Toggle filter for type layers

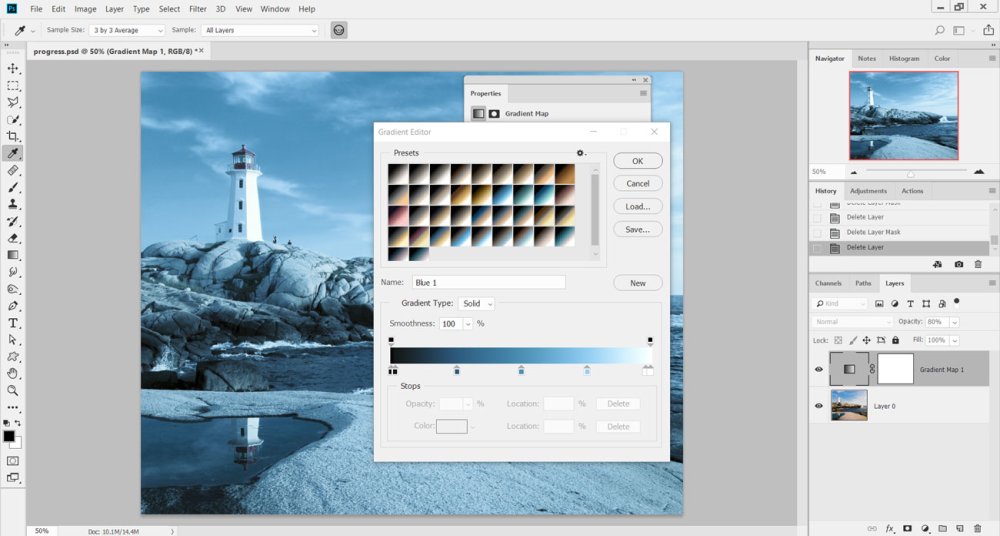pos(910,304)
